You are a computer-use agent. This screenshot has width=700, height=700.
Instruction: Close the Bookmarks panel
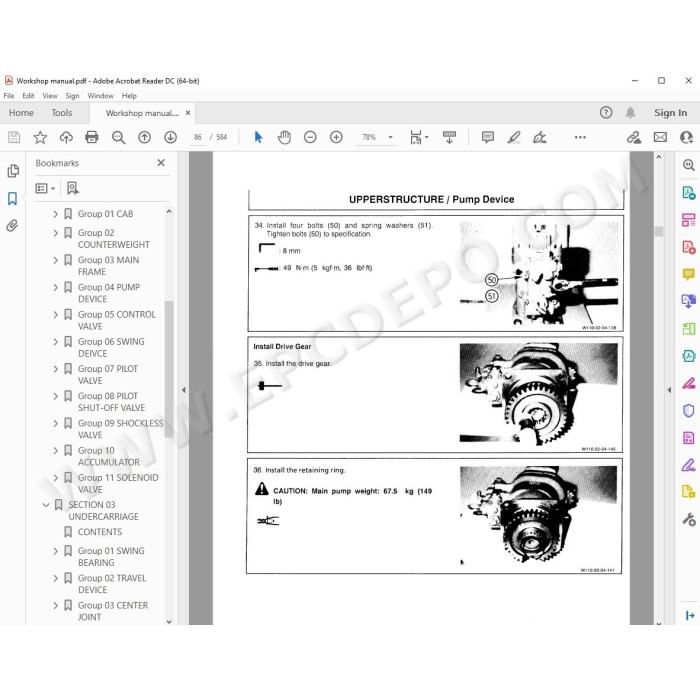[x=161, y=163]
